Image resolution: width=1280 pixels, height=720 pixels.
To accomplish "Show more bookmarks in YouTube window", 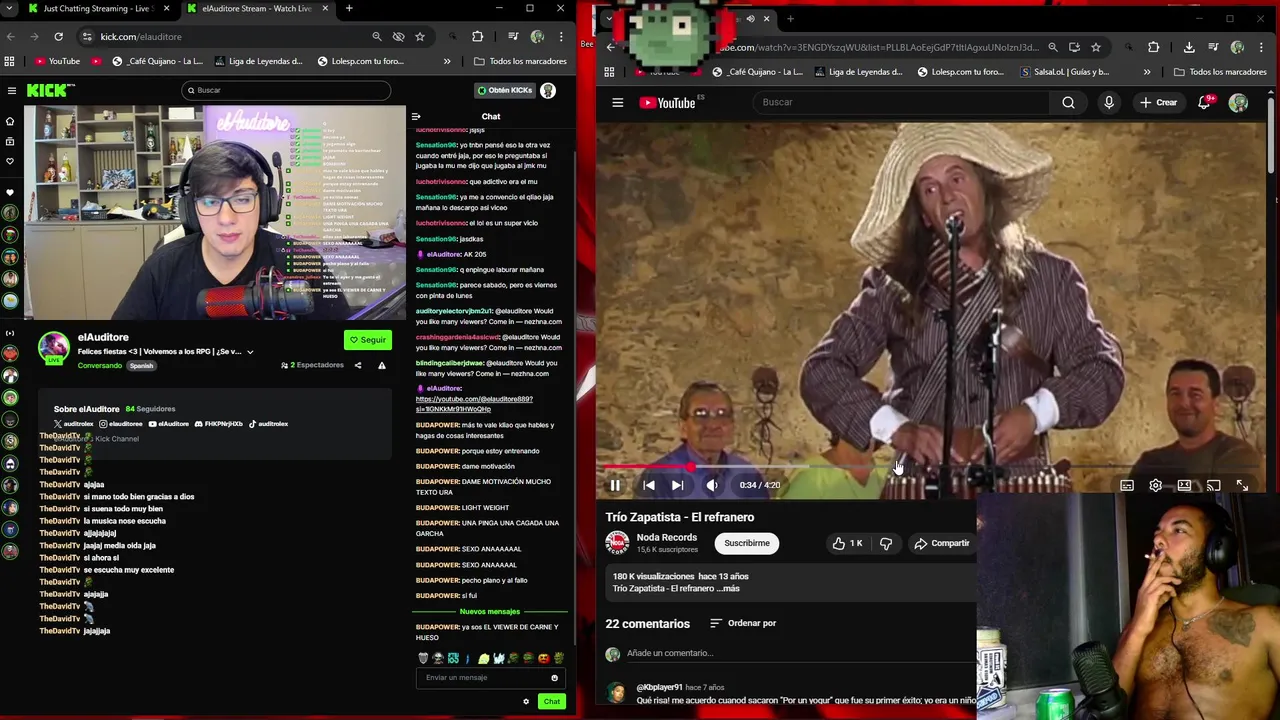I will pos(1147,72).
